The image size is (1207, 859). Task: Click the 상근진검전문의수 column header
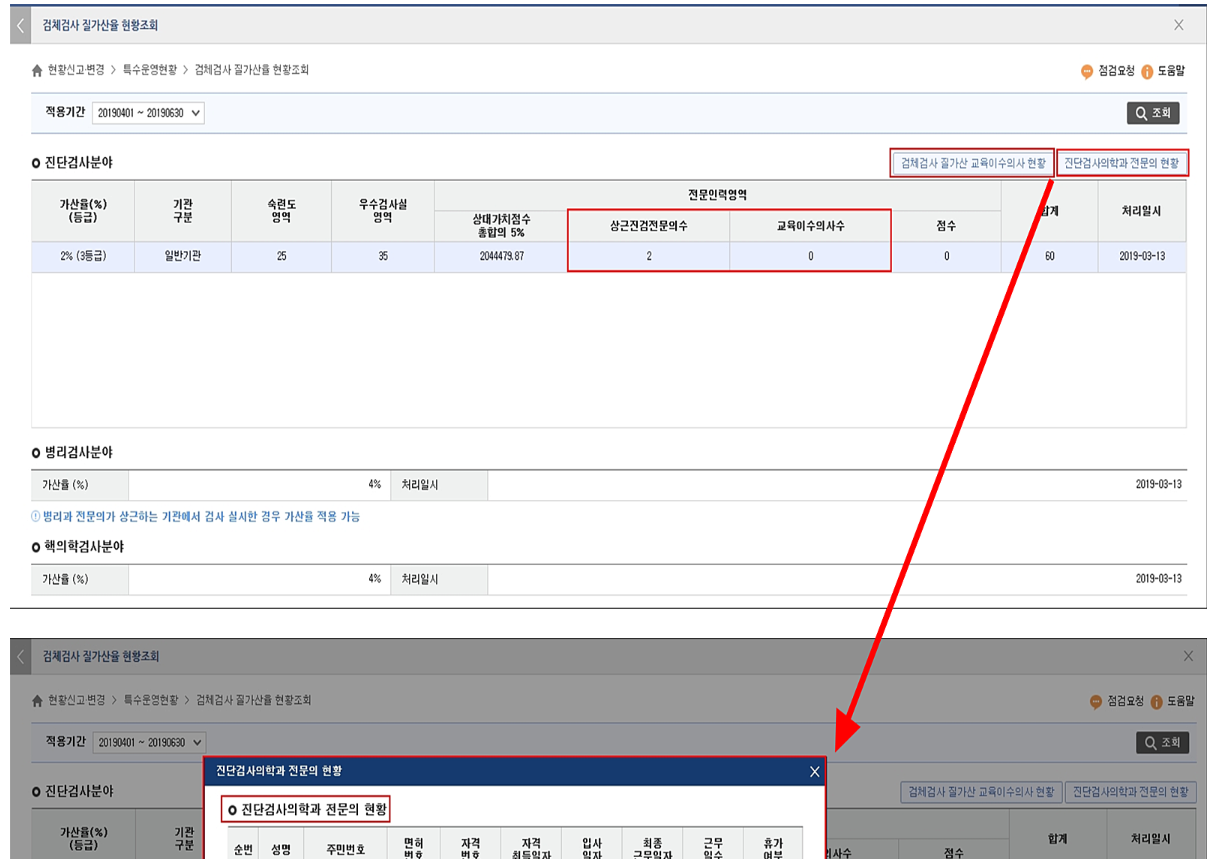click(x=648, y=226)
